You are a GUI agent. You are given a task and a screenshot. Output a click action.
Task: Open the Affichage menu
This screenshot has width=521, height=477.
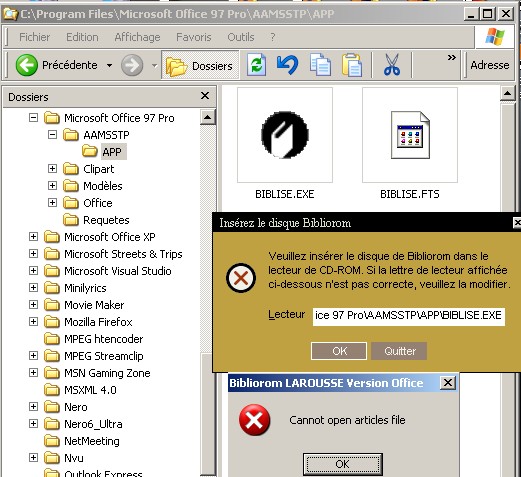137,37
